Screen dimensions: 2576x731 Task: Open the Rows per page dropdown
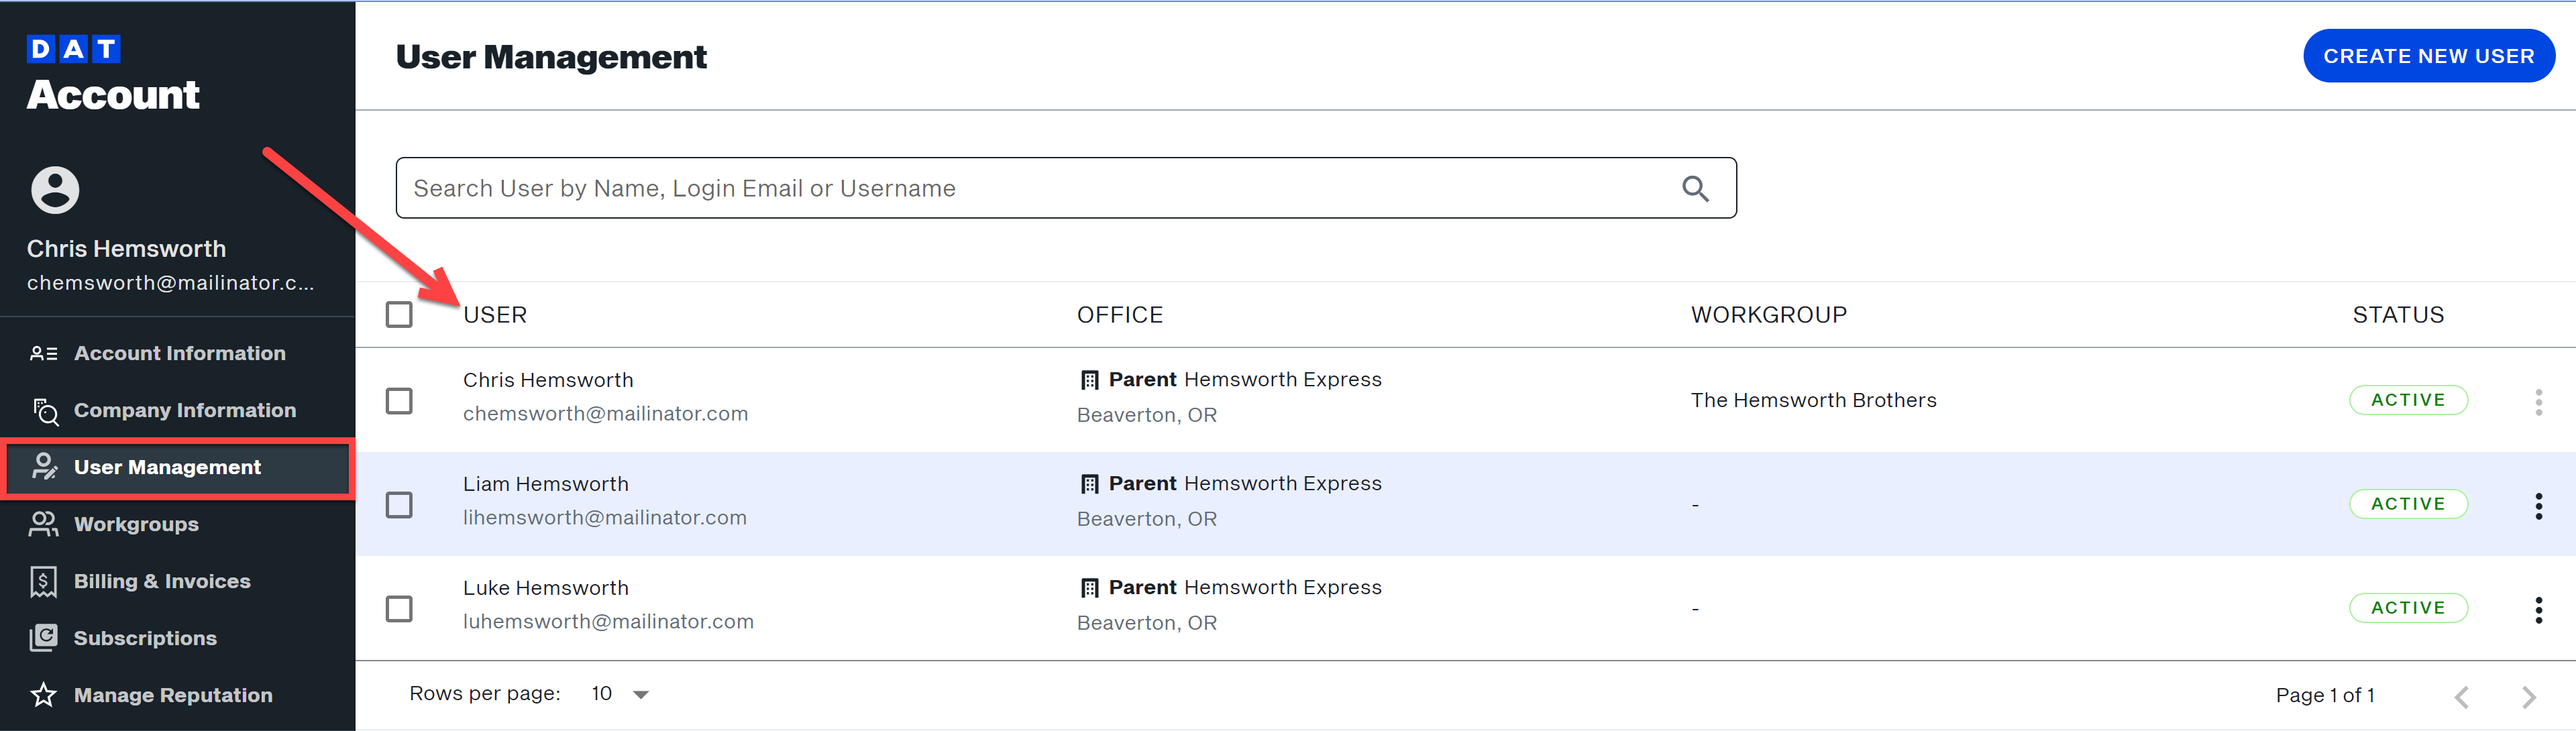pos(617,693)
